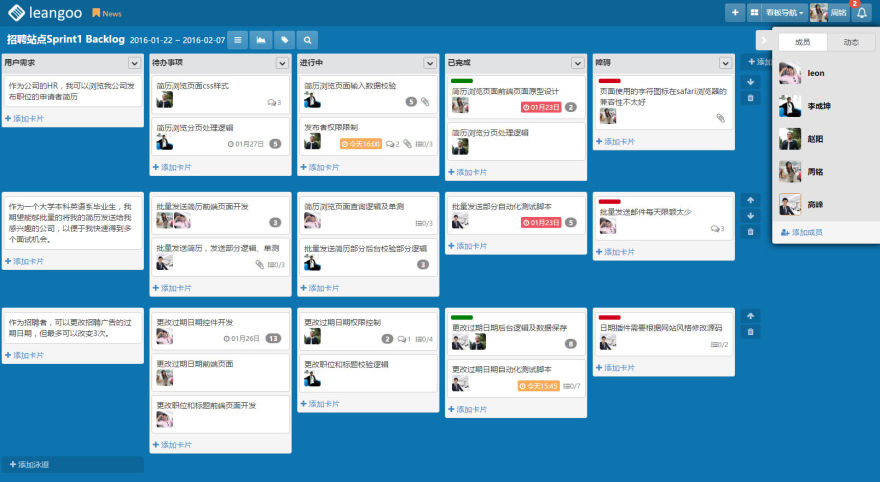Click the leangoo logo
Image resolution: width=880 pixels, height=482 pixels.
coord(44,13)
